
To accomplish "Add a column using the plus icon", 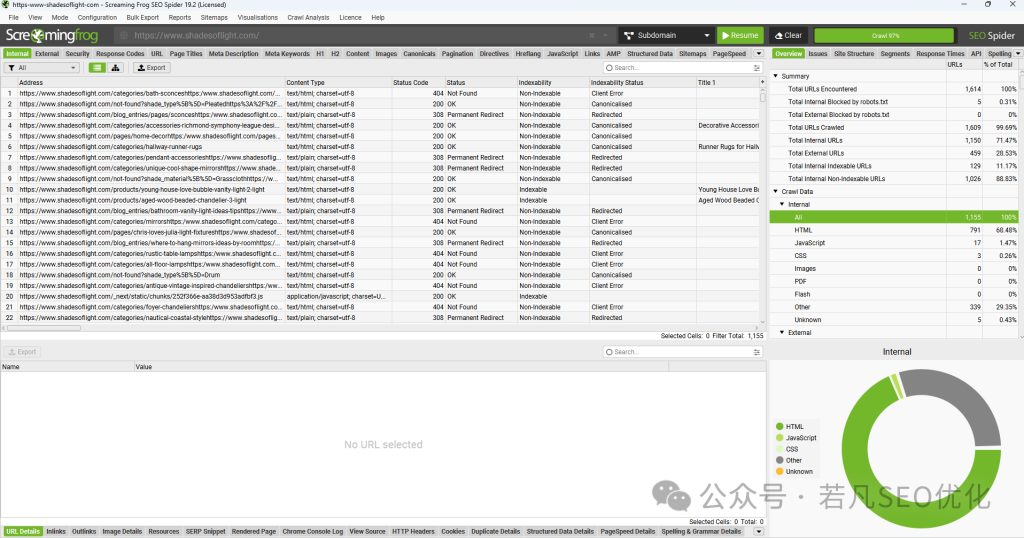I will (762, 82).
